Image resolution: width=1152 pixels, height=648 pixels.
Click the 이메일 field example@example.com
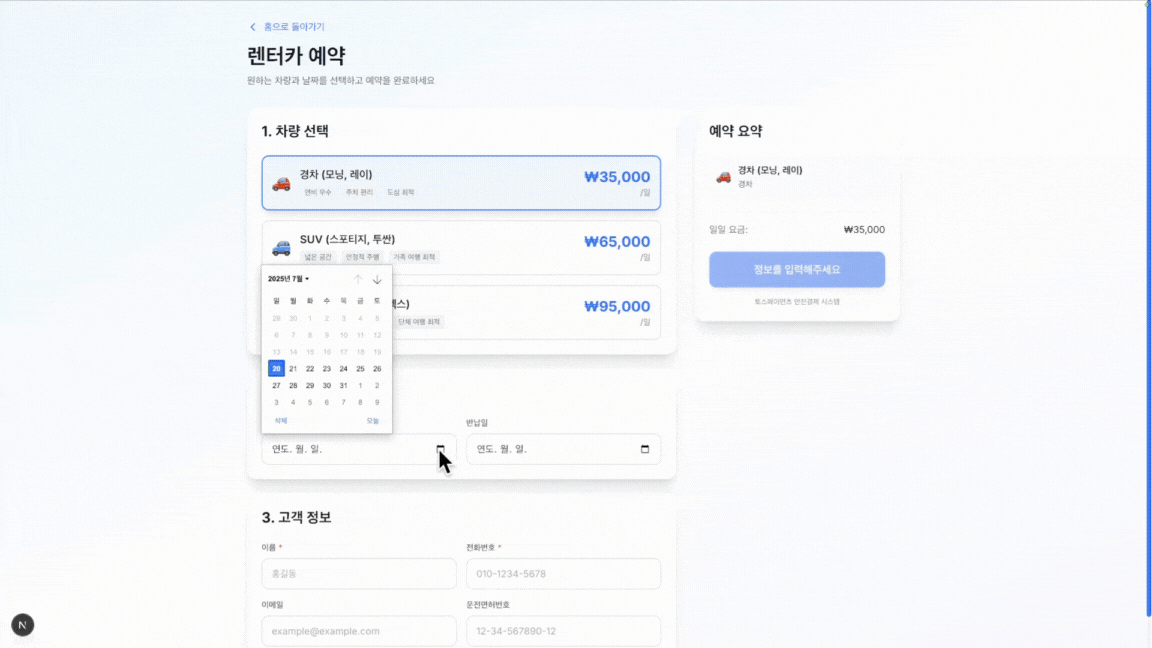click(359, 631)
